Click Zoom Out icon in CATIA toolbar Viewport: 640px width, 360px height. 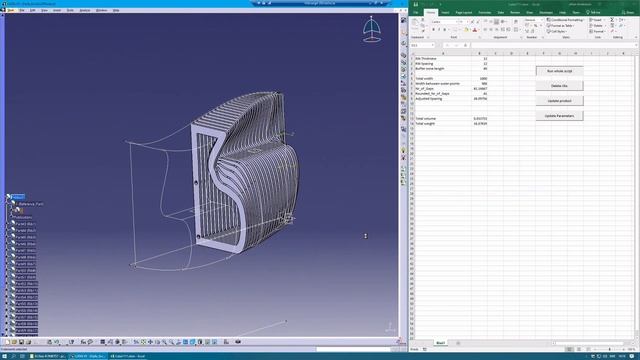[171, 342]
